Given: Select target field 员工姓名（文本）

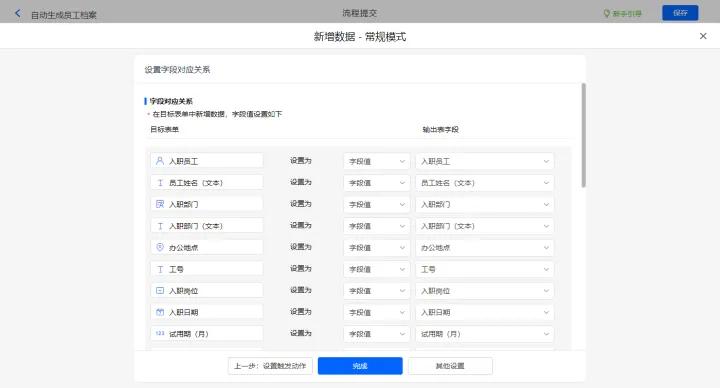Looking at the screenshot, I should click(207, 183).
